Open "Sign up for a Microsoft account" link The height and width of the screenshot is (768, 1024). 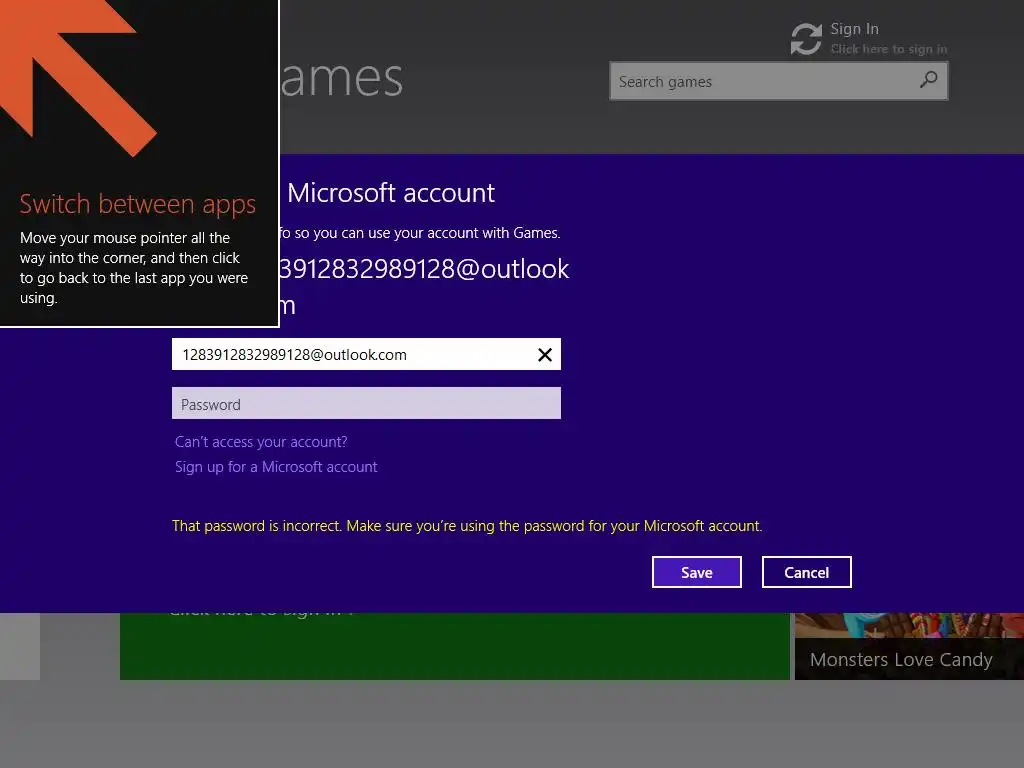click(276, 467)
